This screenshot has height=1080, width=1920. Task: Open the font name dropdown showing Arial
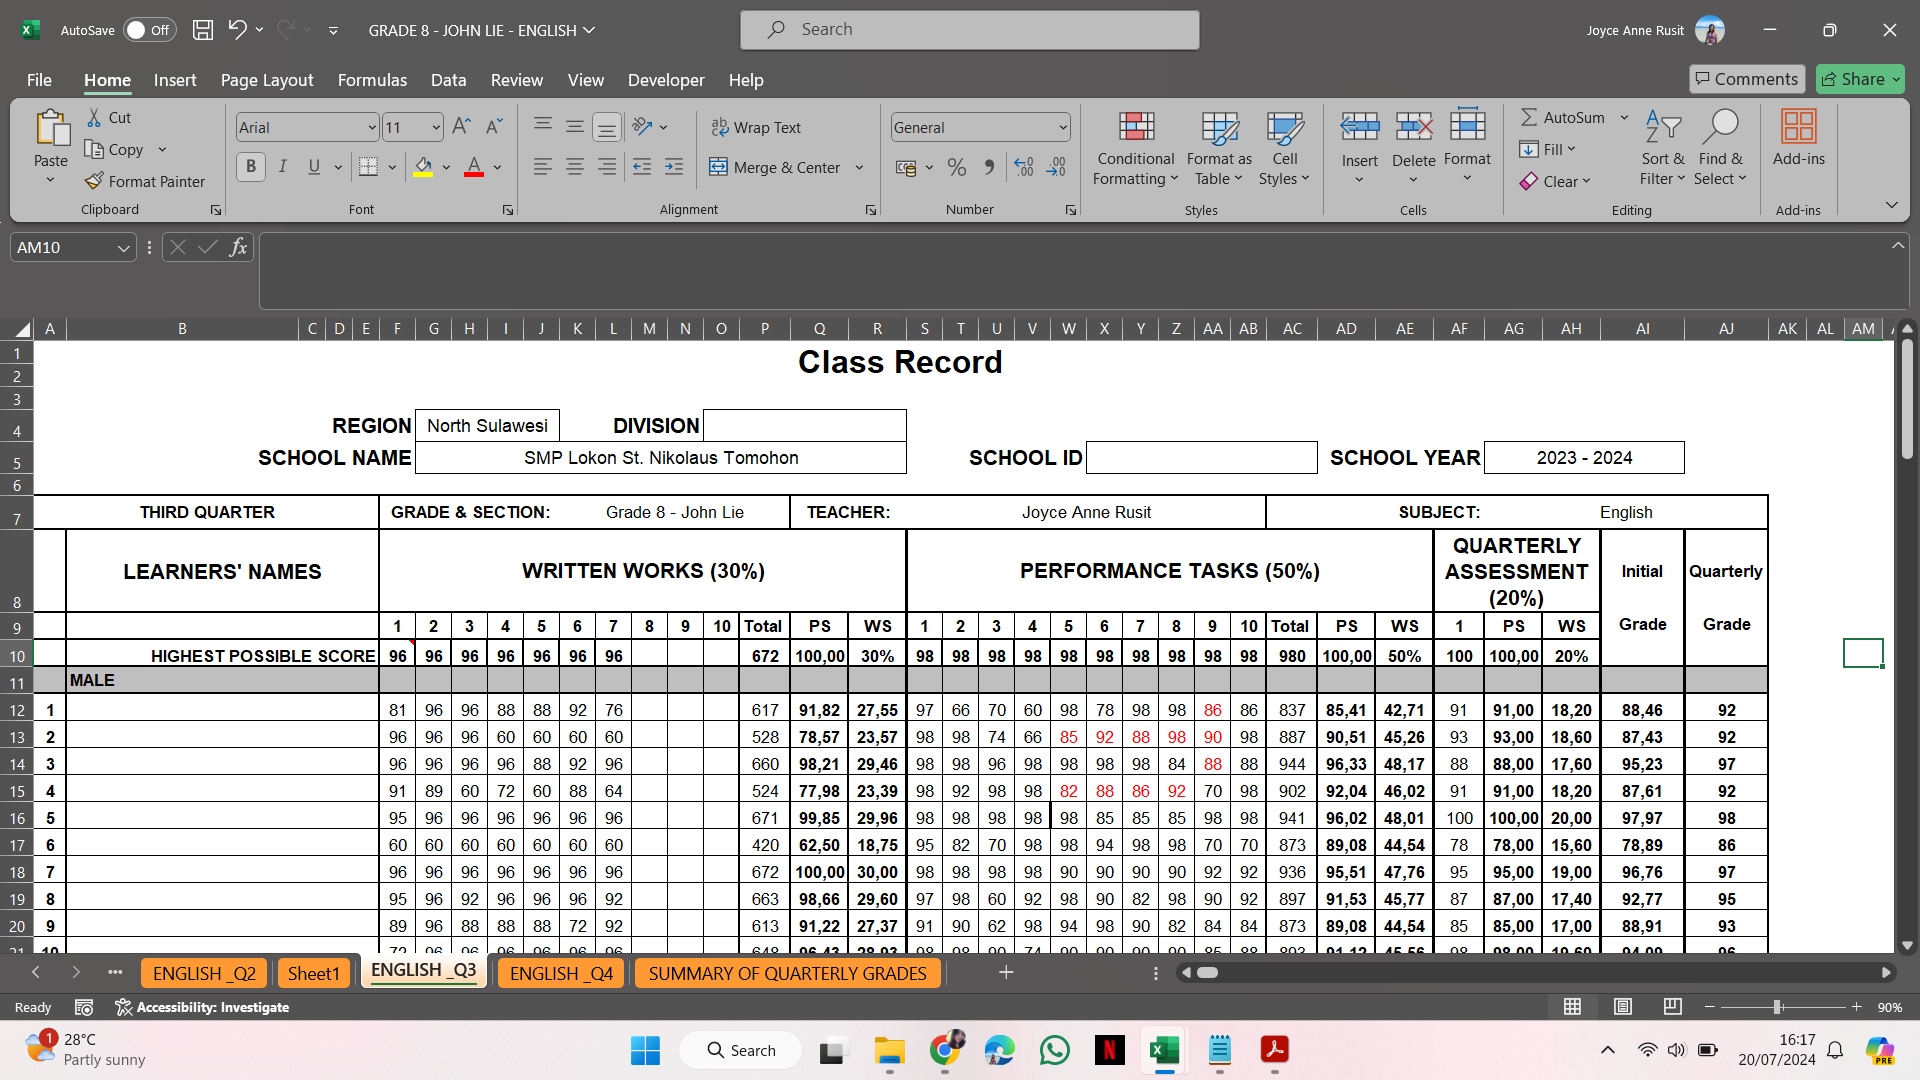[371, 127]
